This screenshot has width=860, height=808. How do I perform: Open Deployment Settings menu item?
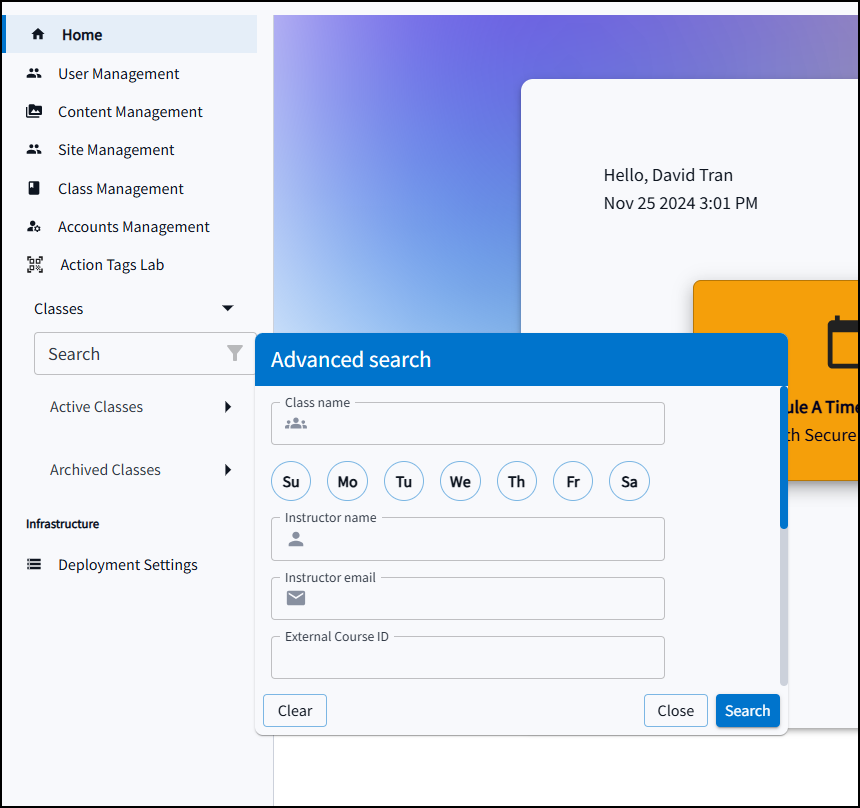coord(127,565)
